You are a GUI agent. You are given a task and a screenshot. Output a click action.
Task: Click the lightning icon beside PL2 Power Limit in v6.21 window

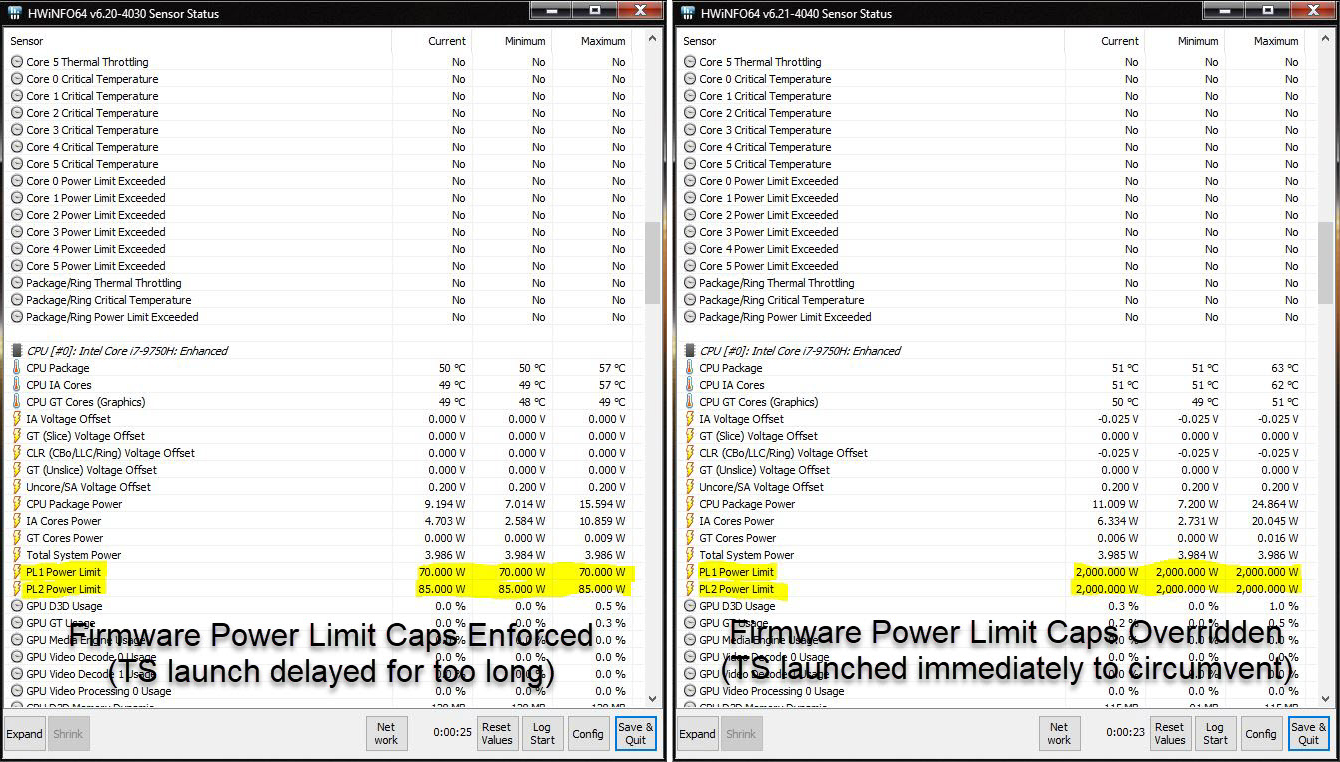pos(689,589)
